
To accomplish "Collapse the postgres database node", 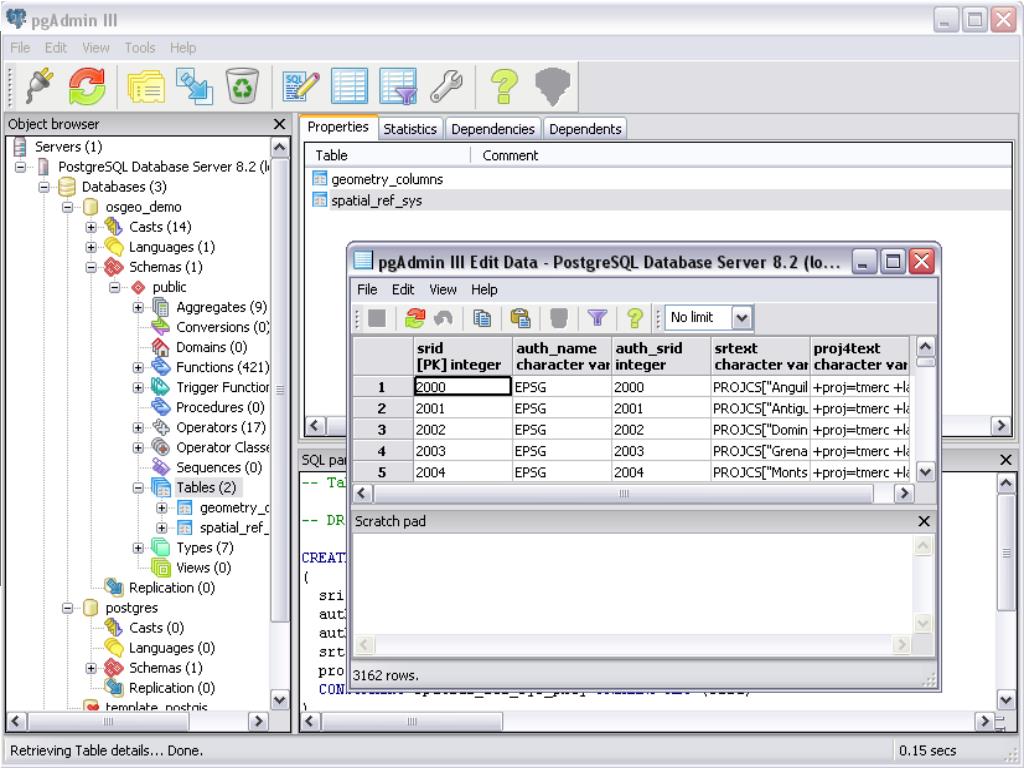I will click(x=67, y=608).
